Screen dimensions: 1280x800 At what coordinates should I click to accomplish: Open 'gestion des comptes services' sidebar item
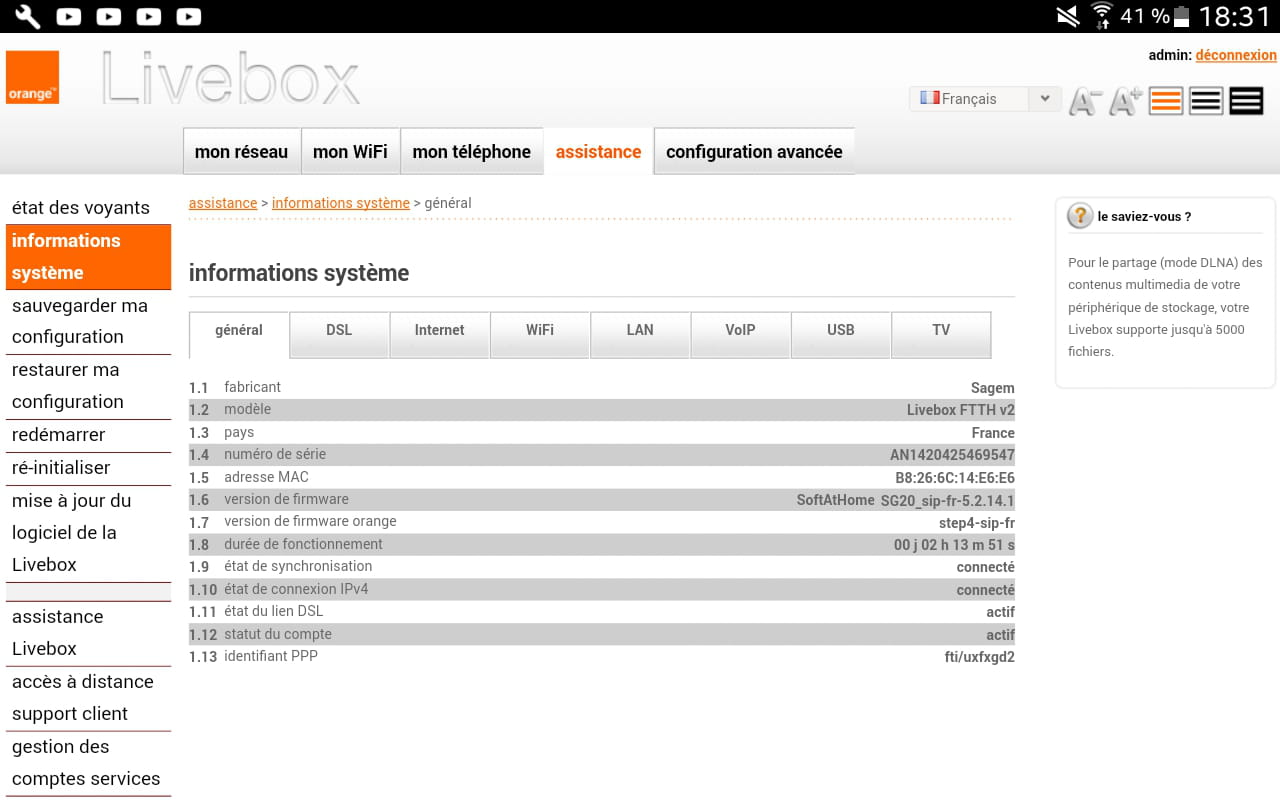tap(88, 763)
